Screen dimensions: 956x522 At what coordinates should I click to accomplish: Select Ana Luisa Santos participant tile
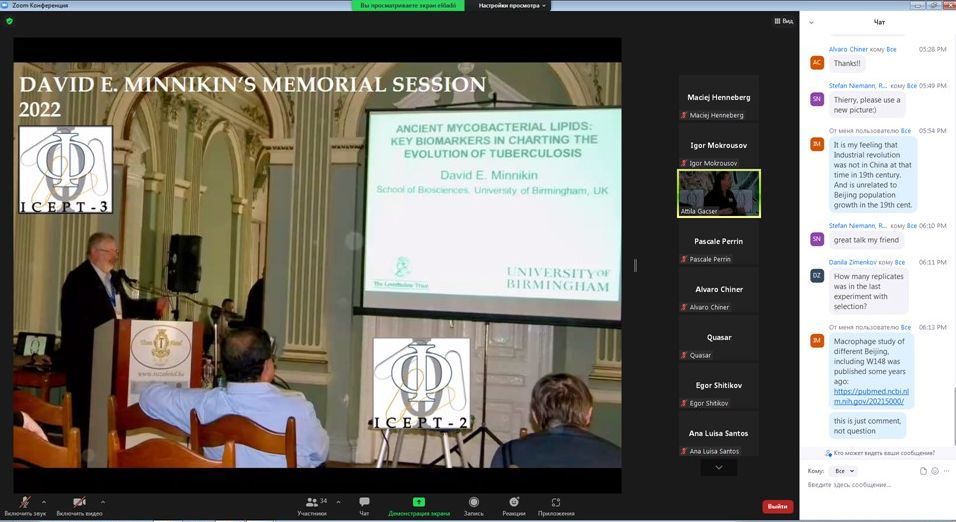tap(719, 435)
